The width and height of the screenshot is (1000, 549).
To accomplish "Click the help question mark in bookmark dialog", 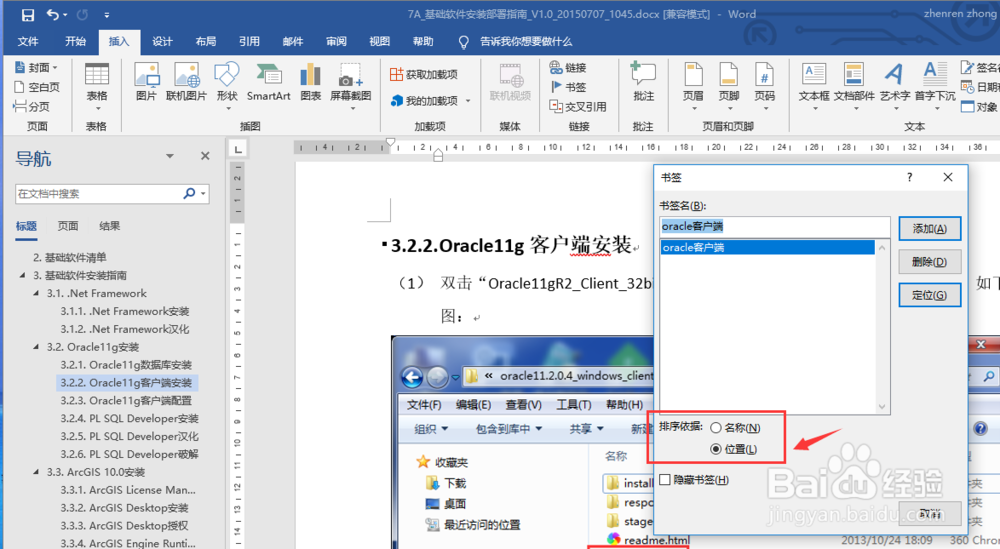I will coord(909,177).
